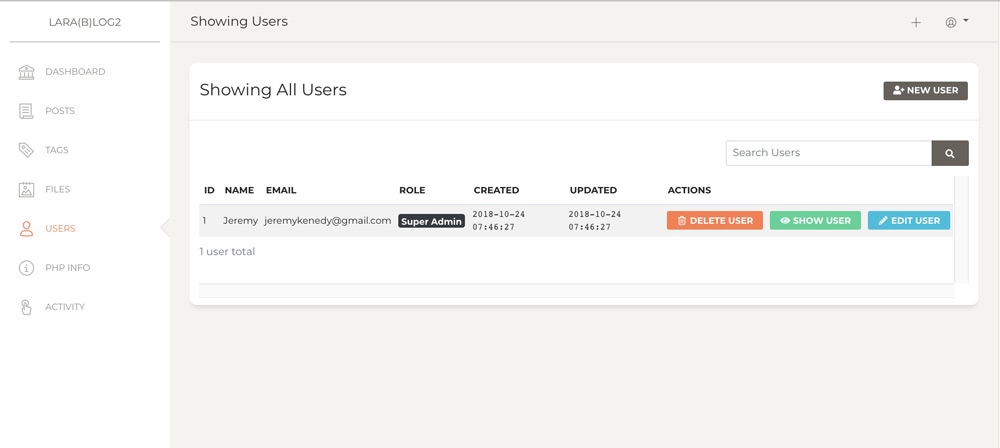Click the Activity pointing-hand icon
Screen dimensions: 1000x448
26,307
